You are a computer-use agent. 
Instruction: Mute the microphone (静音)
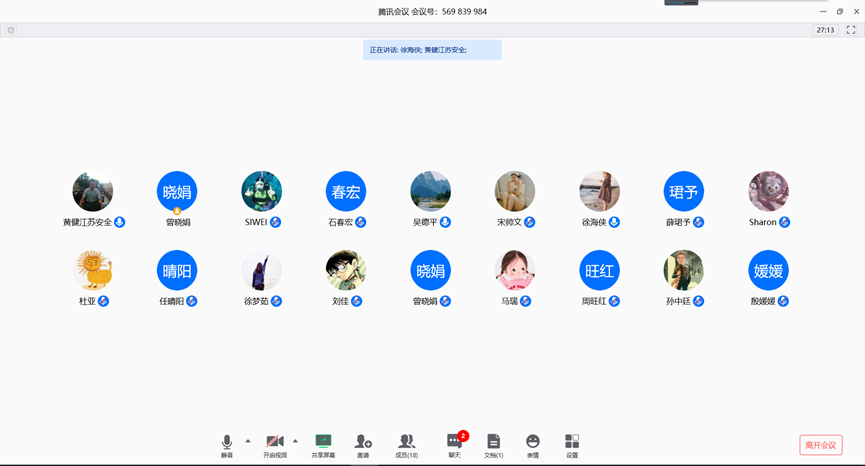227,444
